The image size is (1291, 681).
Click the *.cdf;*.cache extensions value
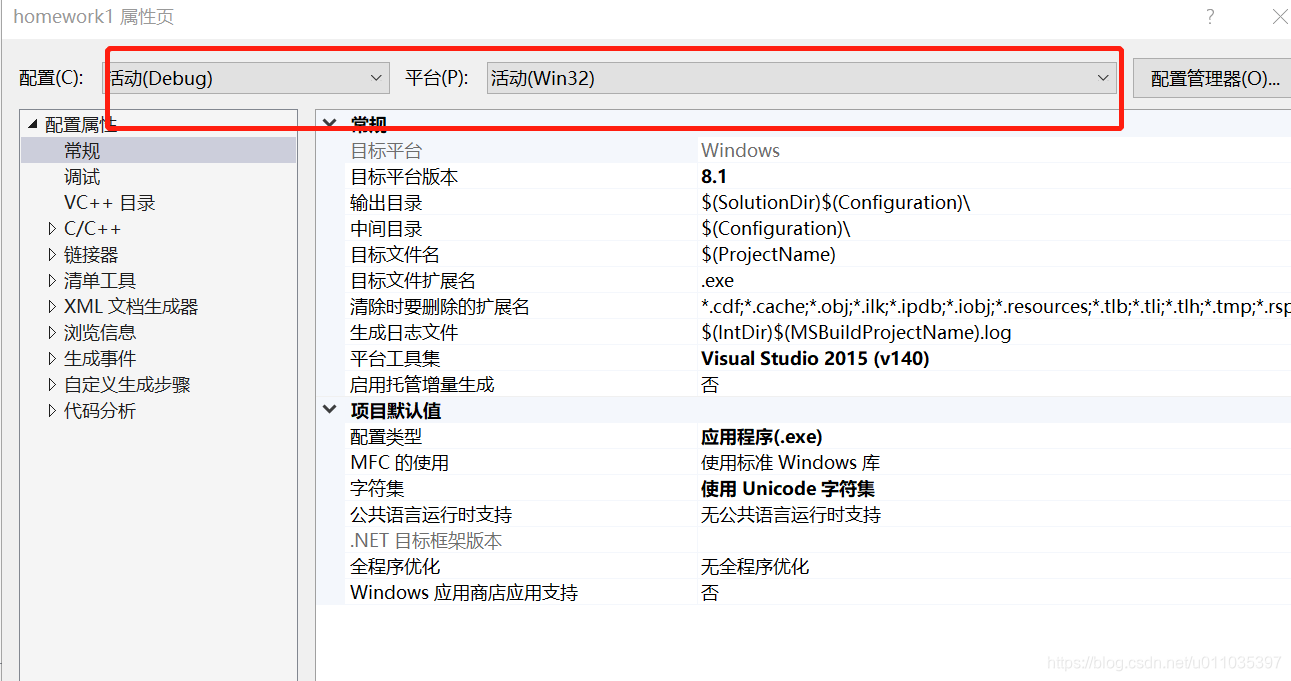coord(995,307)
